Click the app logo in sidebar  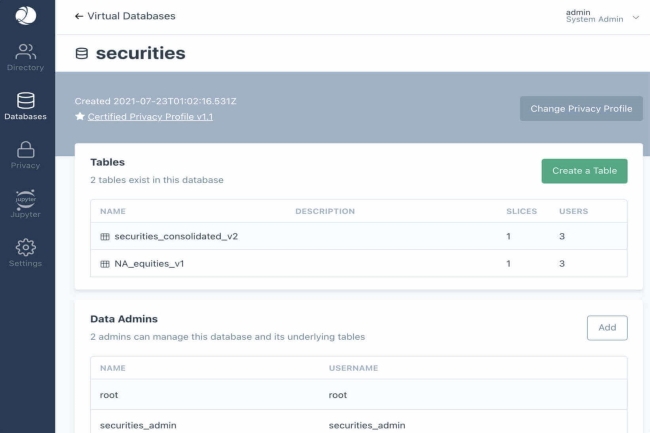click(x=27, y=17)
